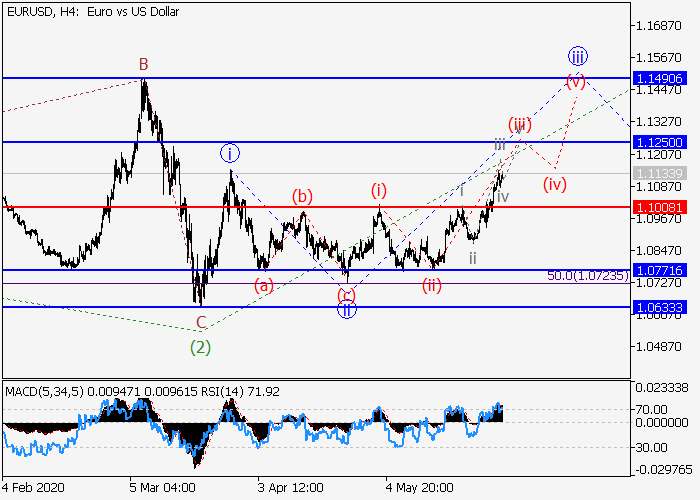Viewport: 700px width, 500px height.
Task: Click the red (a) wave label
Action: tap(263, 285)
